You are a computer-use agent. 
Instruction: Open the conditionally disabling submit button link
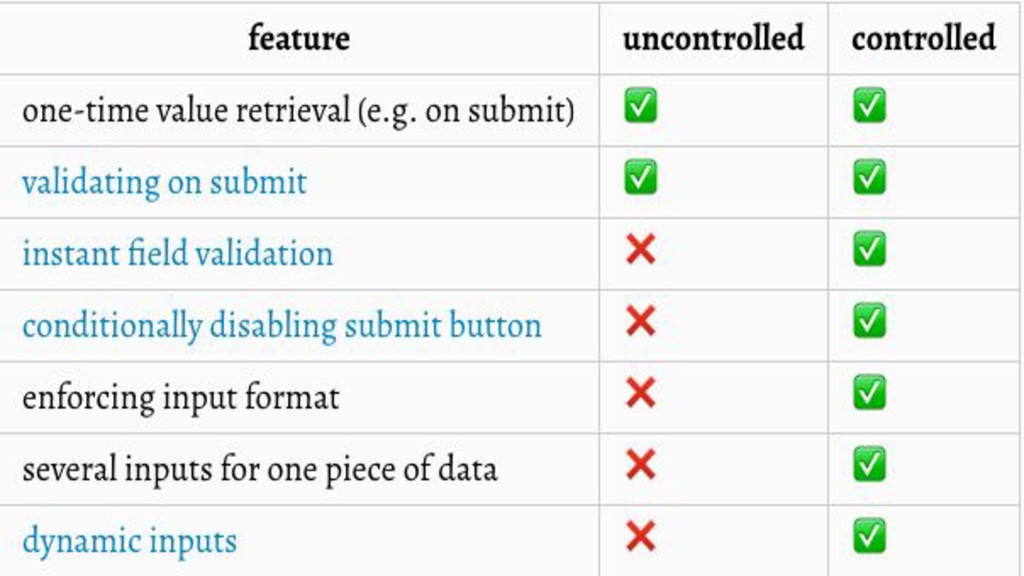pyautogui.click(x=281, y=326)
